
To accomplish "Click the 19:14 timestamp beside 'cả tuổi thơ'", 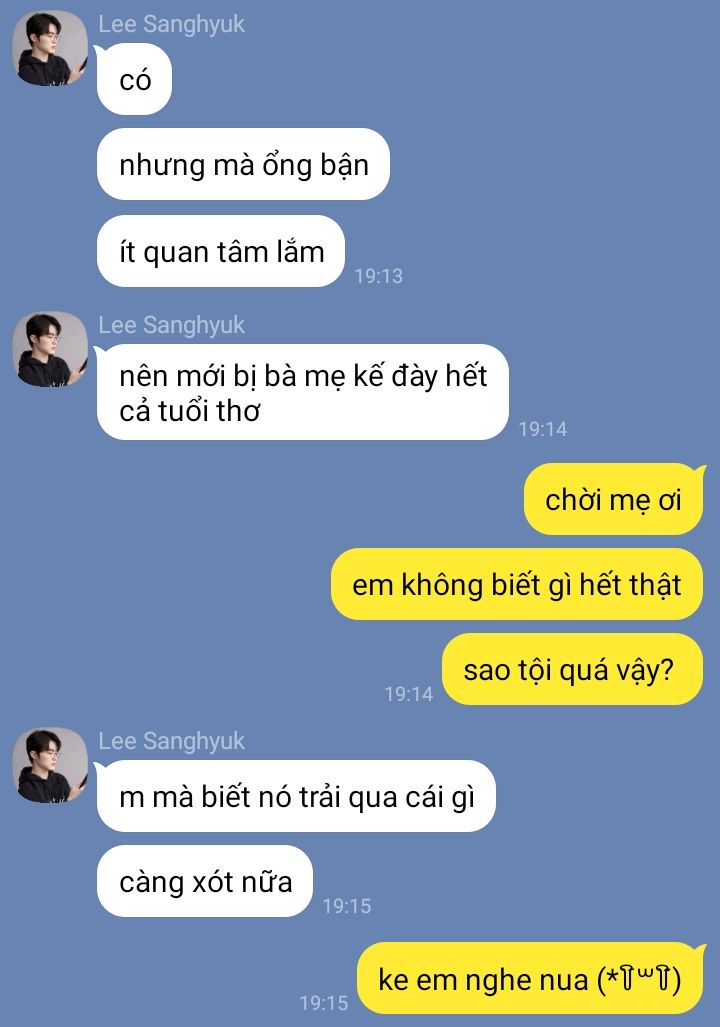I will (x=542, y=429).
